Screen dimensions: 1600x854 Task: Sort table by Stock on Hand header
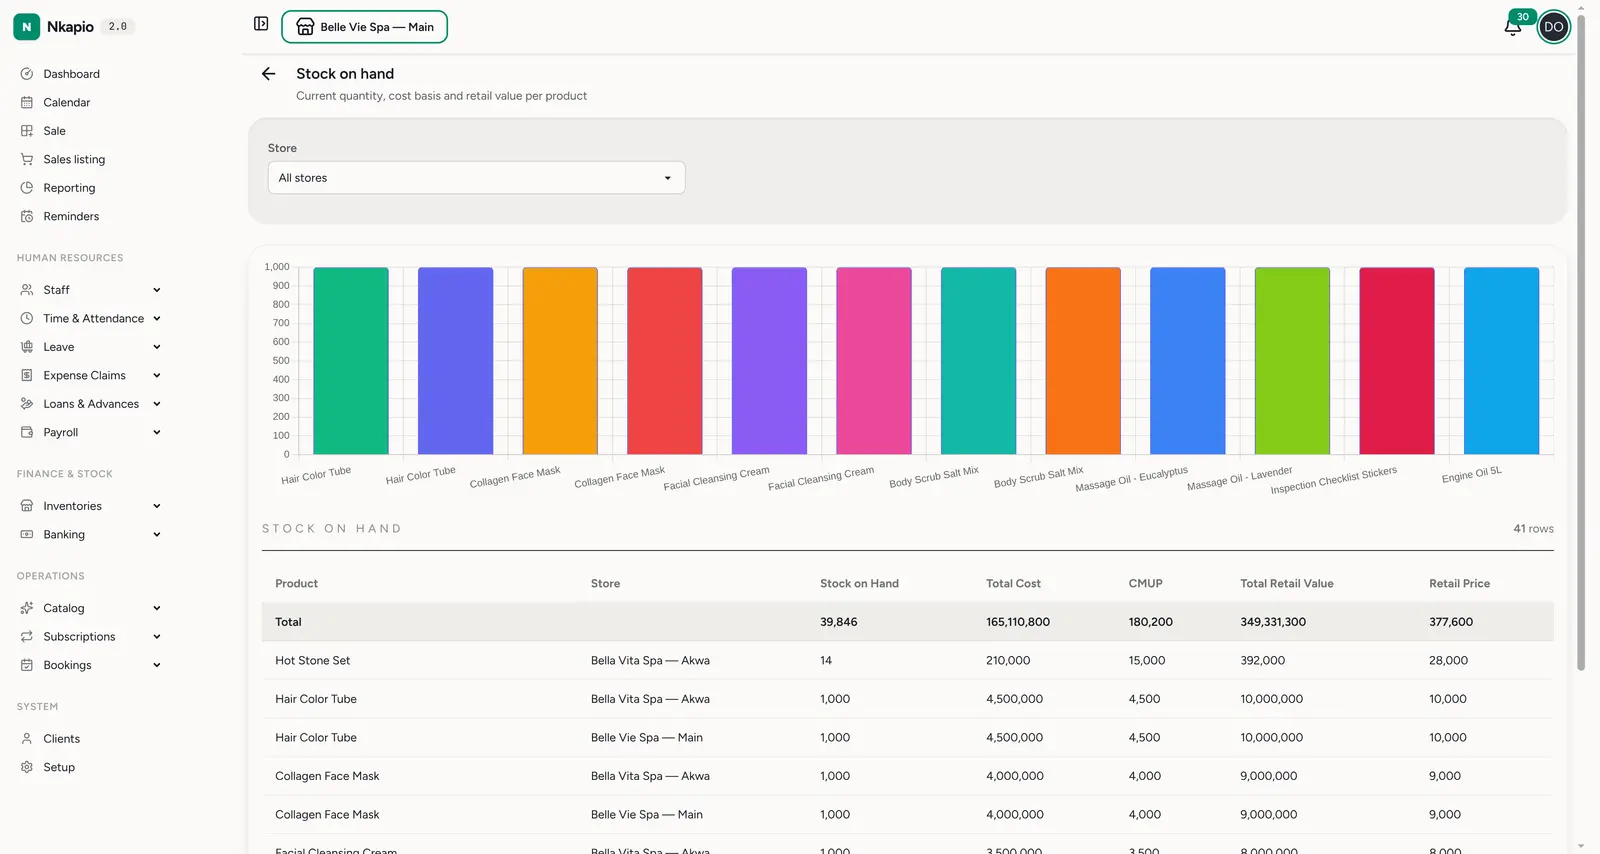(x=859, y=584)
